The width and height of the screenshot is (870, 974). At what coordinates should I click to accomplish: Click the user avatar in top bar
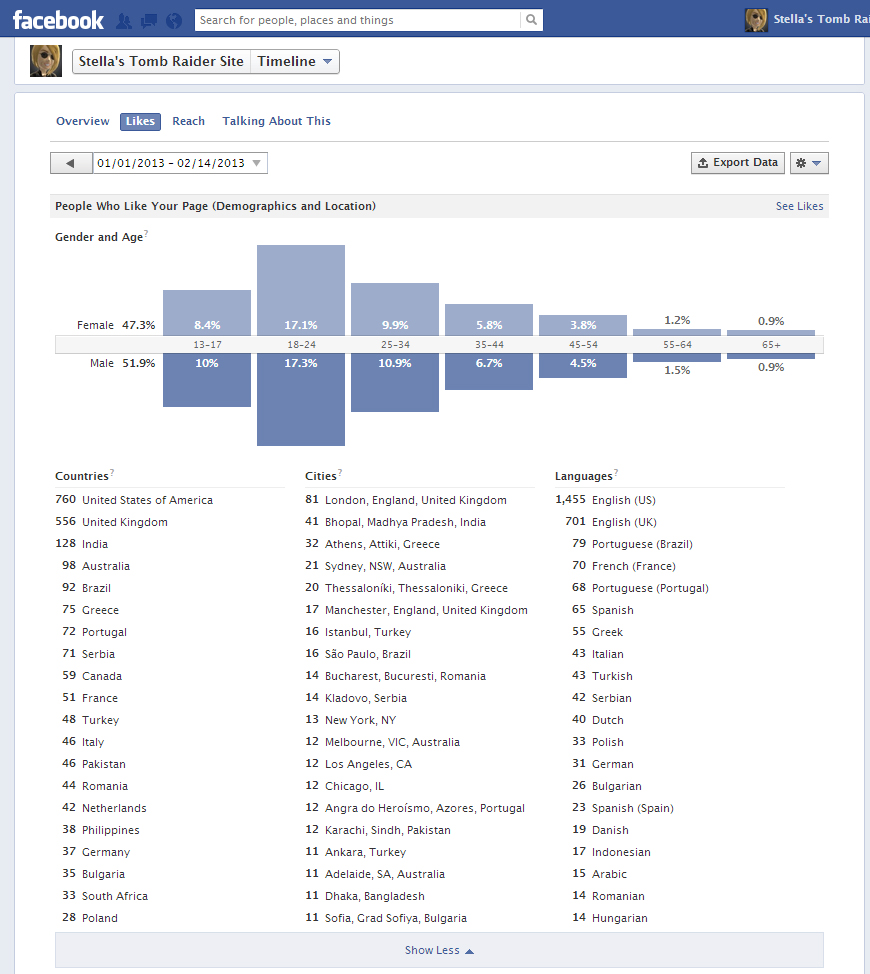(x=756, y=20)
